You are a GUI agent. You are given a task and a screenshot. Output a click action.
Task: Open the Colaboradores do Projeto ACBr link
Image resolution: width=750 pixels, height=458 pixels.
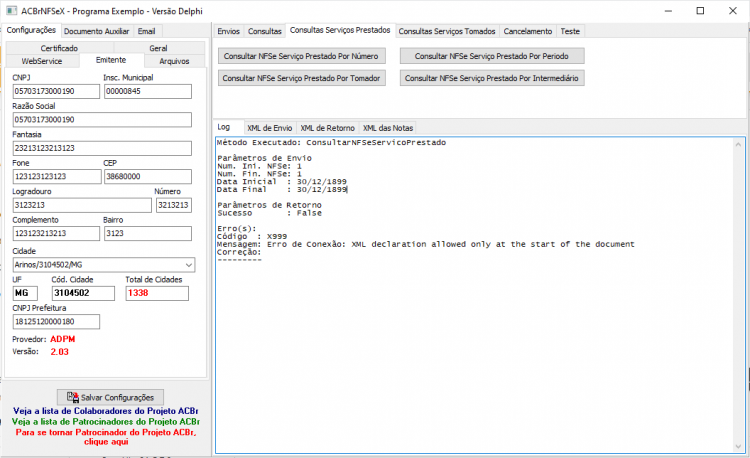tap(106, 411)
